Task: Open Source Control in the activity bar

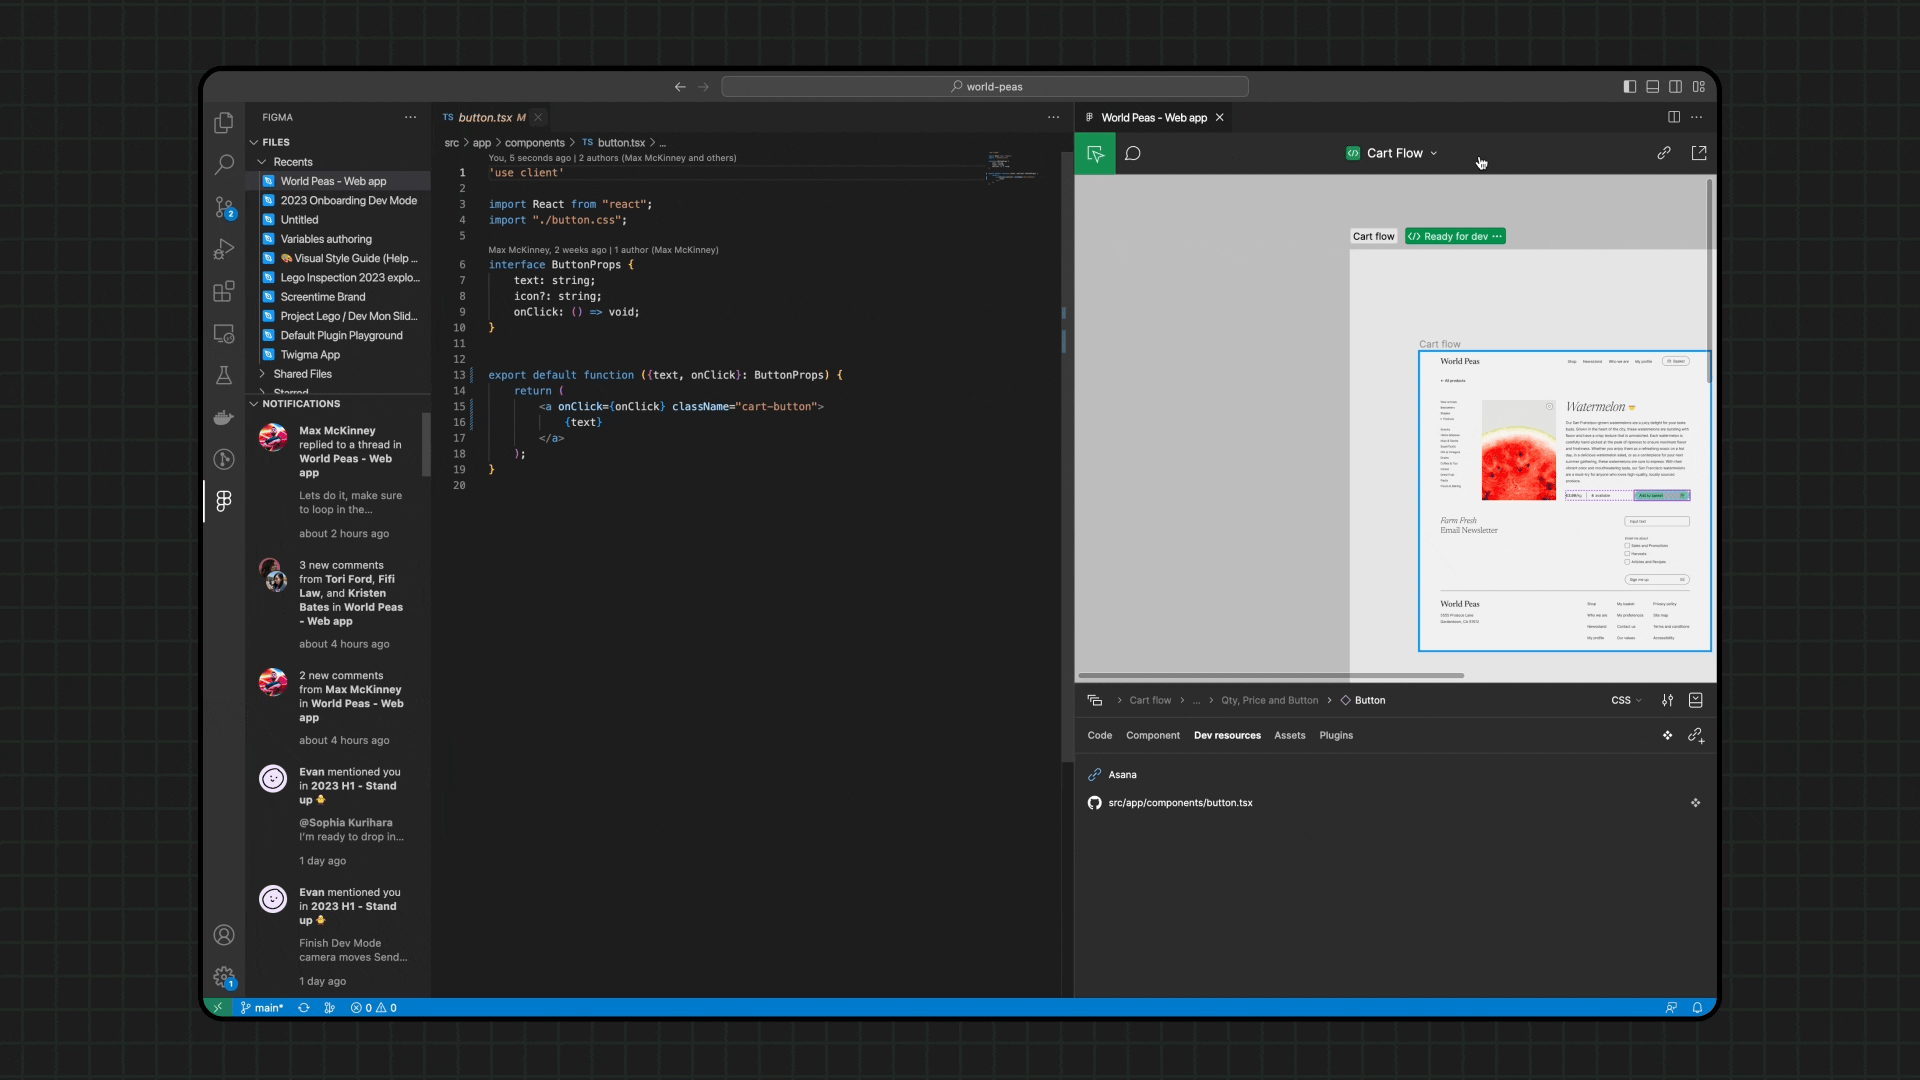Action: (x=223, y=207)
